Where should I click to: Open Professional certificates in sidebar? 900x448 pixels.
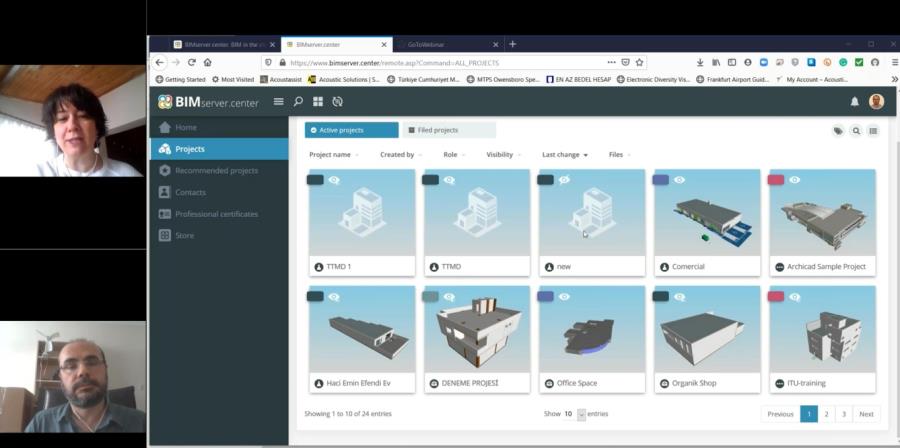[x=219, y=214]
